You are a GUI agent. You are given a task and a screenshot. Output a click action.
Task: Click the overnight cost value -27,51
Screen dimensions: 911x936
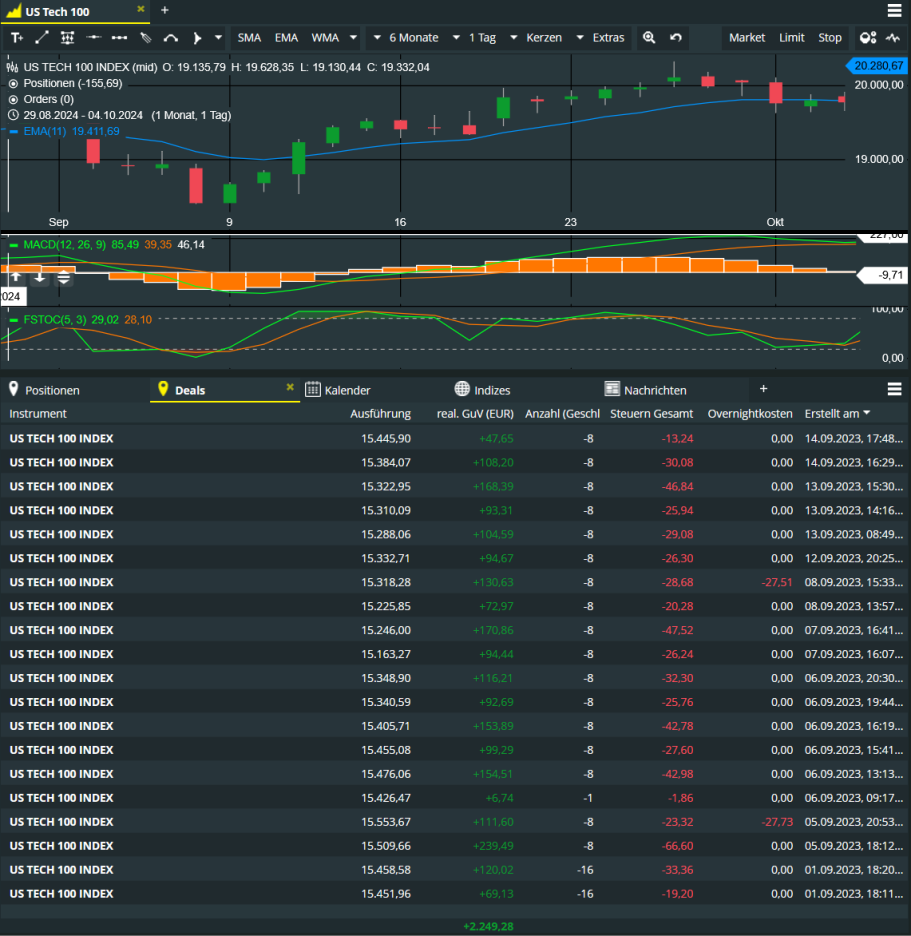[777, 582]
